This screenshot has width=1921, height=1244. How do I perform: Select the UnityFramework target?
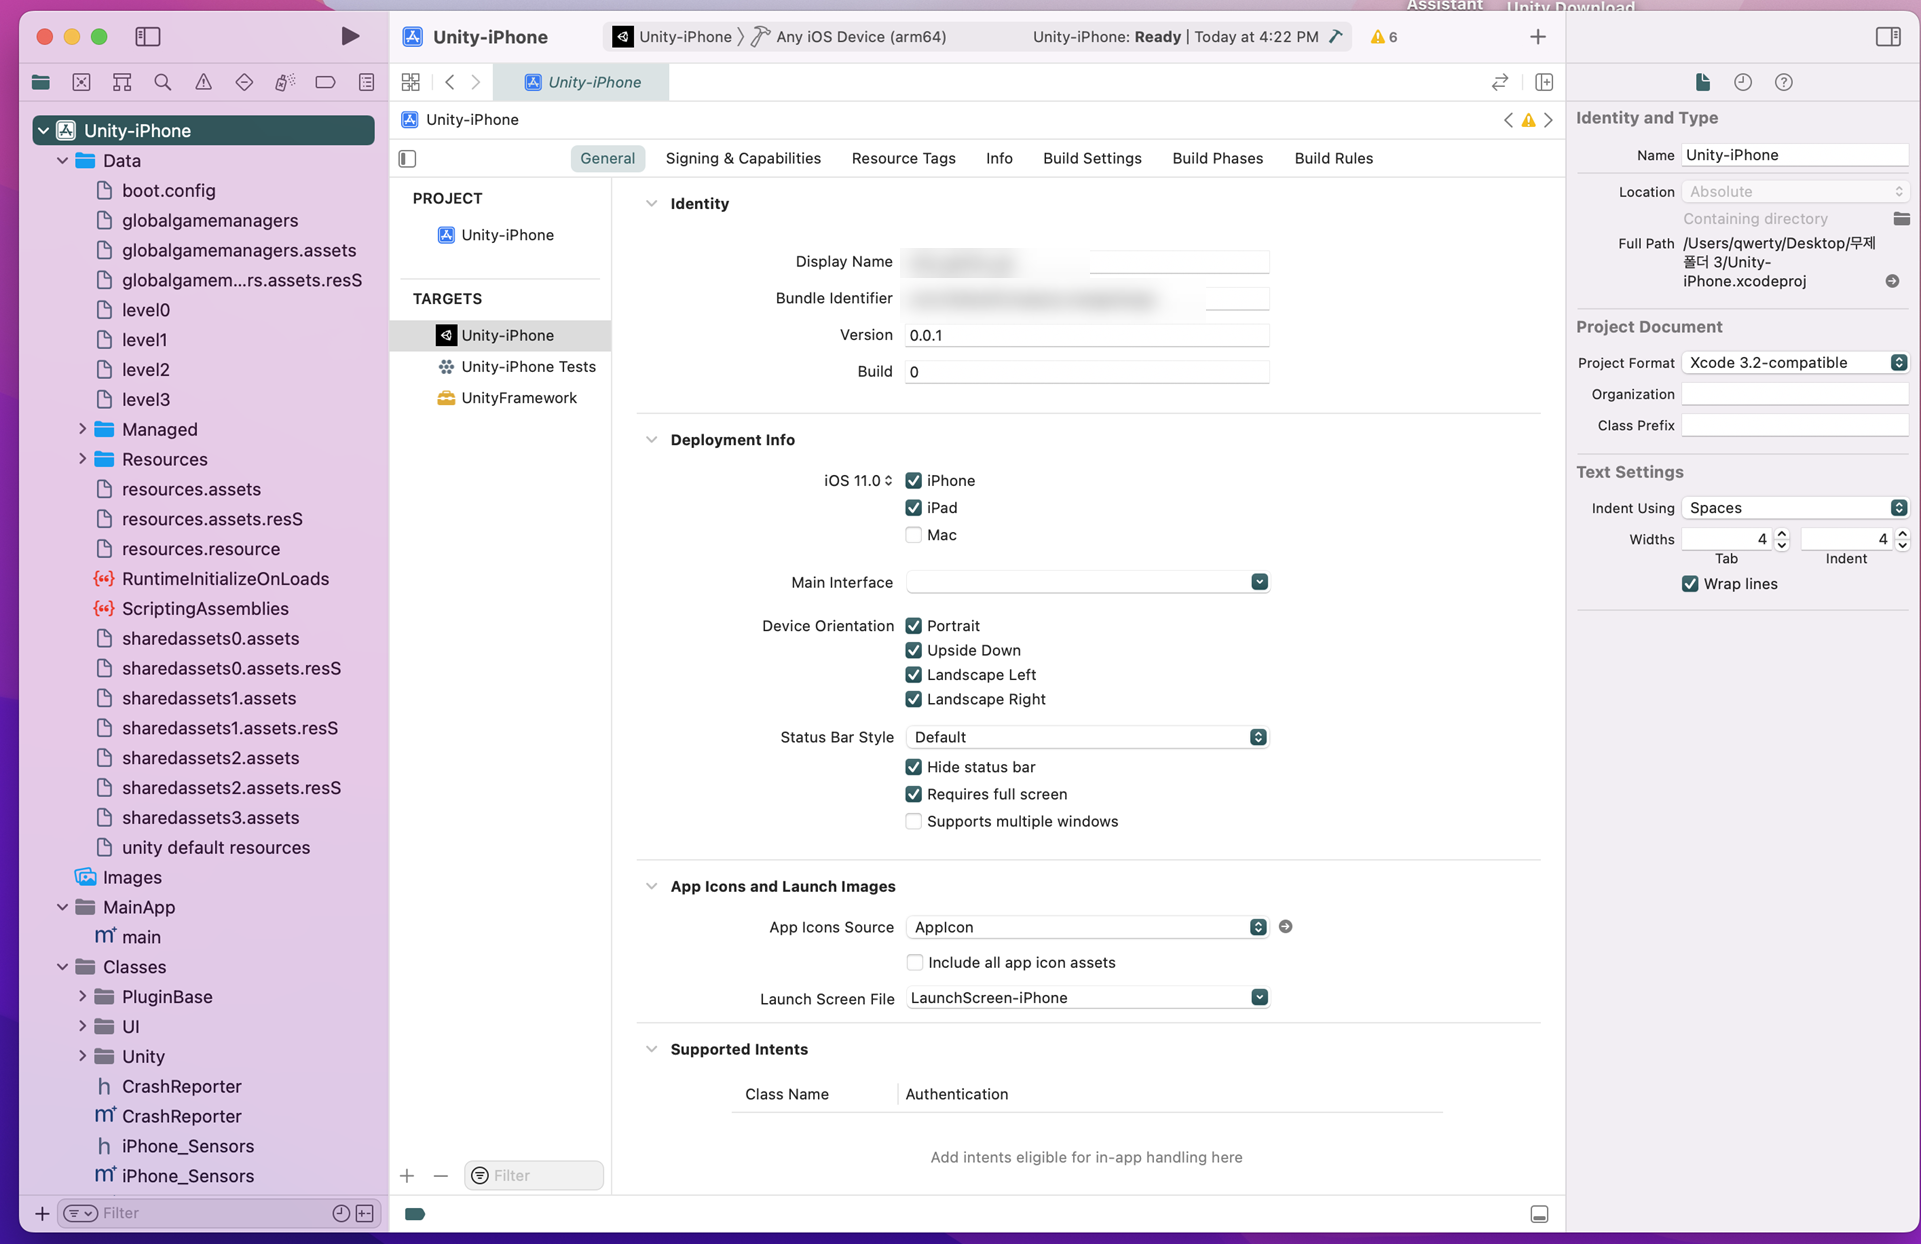point(518,398)
